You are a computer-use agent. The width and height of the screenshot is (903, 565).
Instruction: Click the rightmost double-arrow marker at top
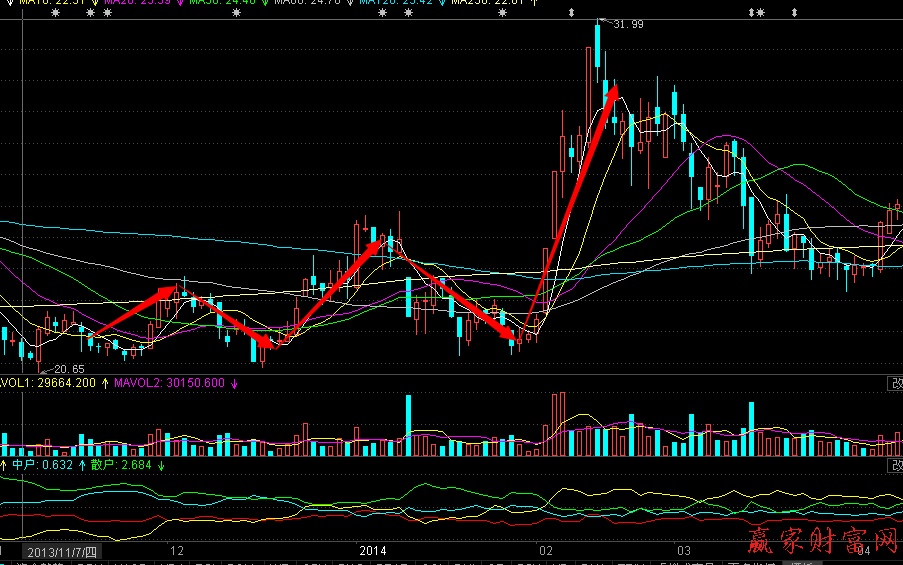click(794, 13)
